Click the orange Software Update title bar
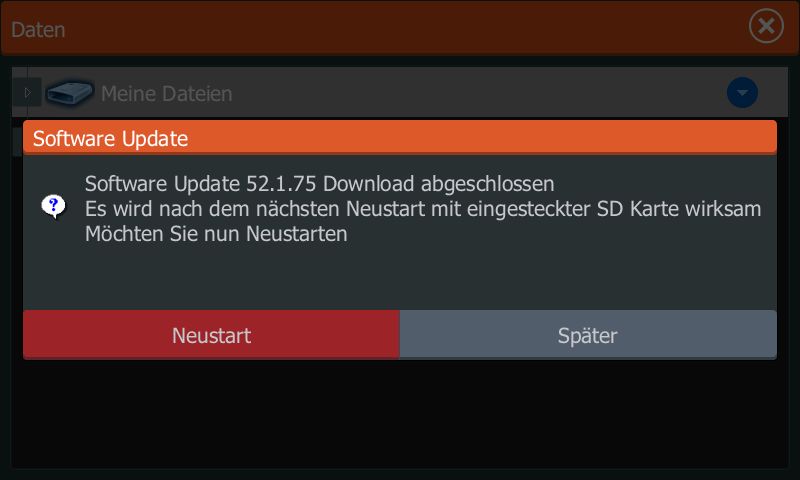800x480 pixels. [399, 137]
